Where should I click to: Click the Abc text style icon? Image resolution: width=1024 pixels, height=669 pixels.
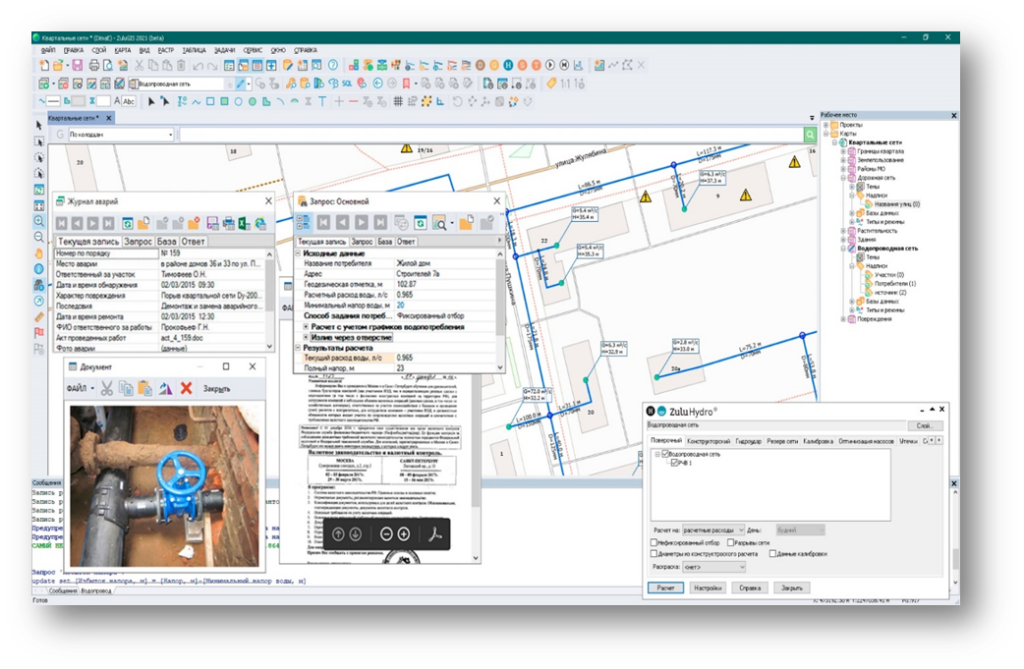tap(129, 101)
